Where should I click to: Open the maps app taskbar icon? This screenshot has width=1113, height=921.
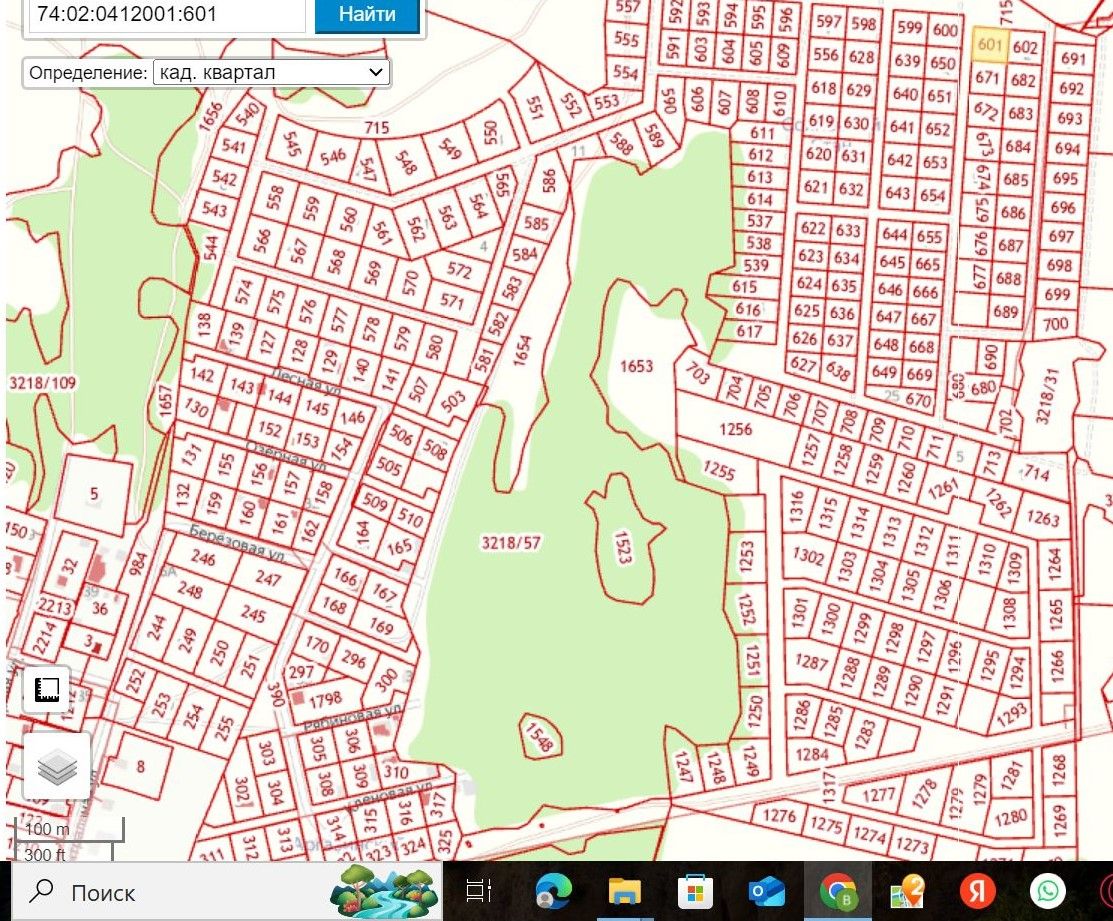coord(909,891)
